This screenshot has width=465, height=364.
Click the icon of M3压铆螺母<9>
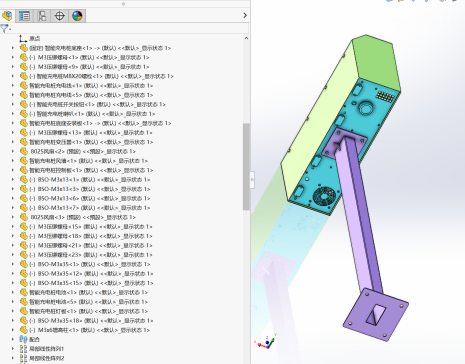click(23, 67)
